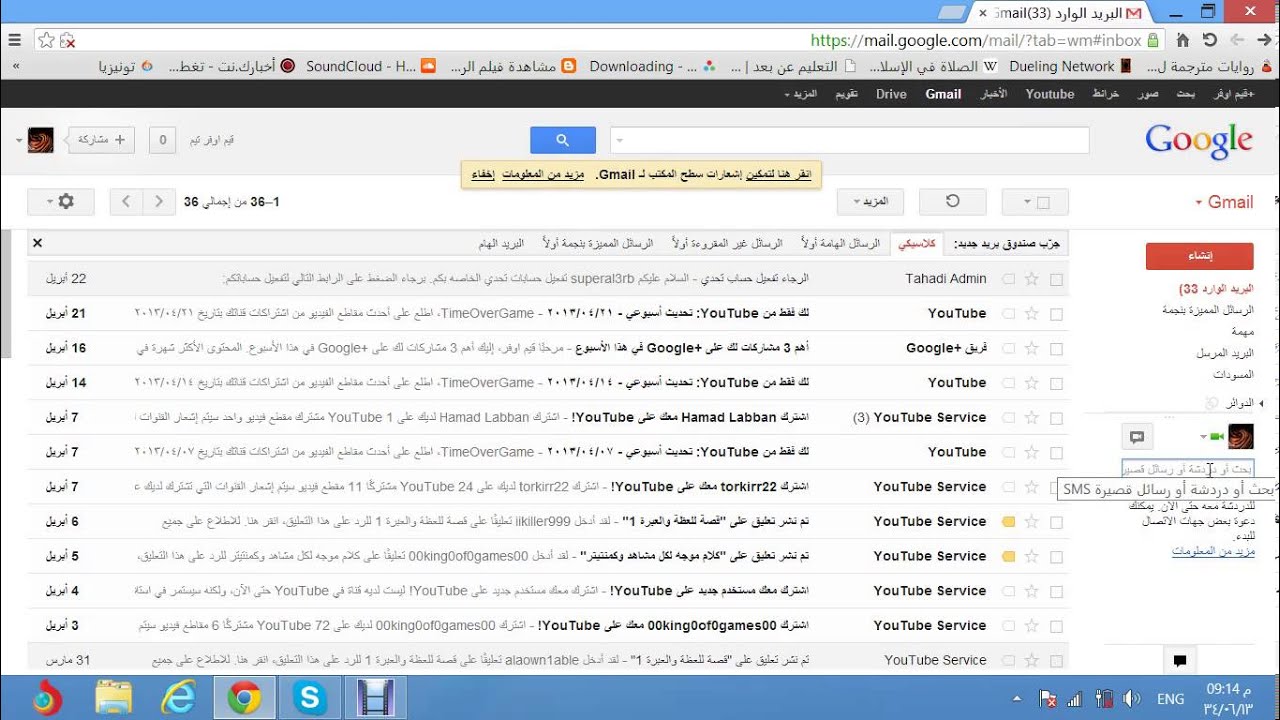The height and width of the screenshot is (720, 1280).
Task: Open the account menu arrow beside avatar
Action: (x=19, y=140)
